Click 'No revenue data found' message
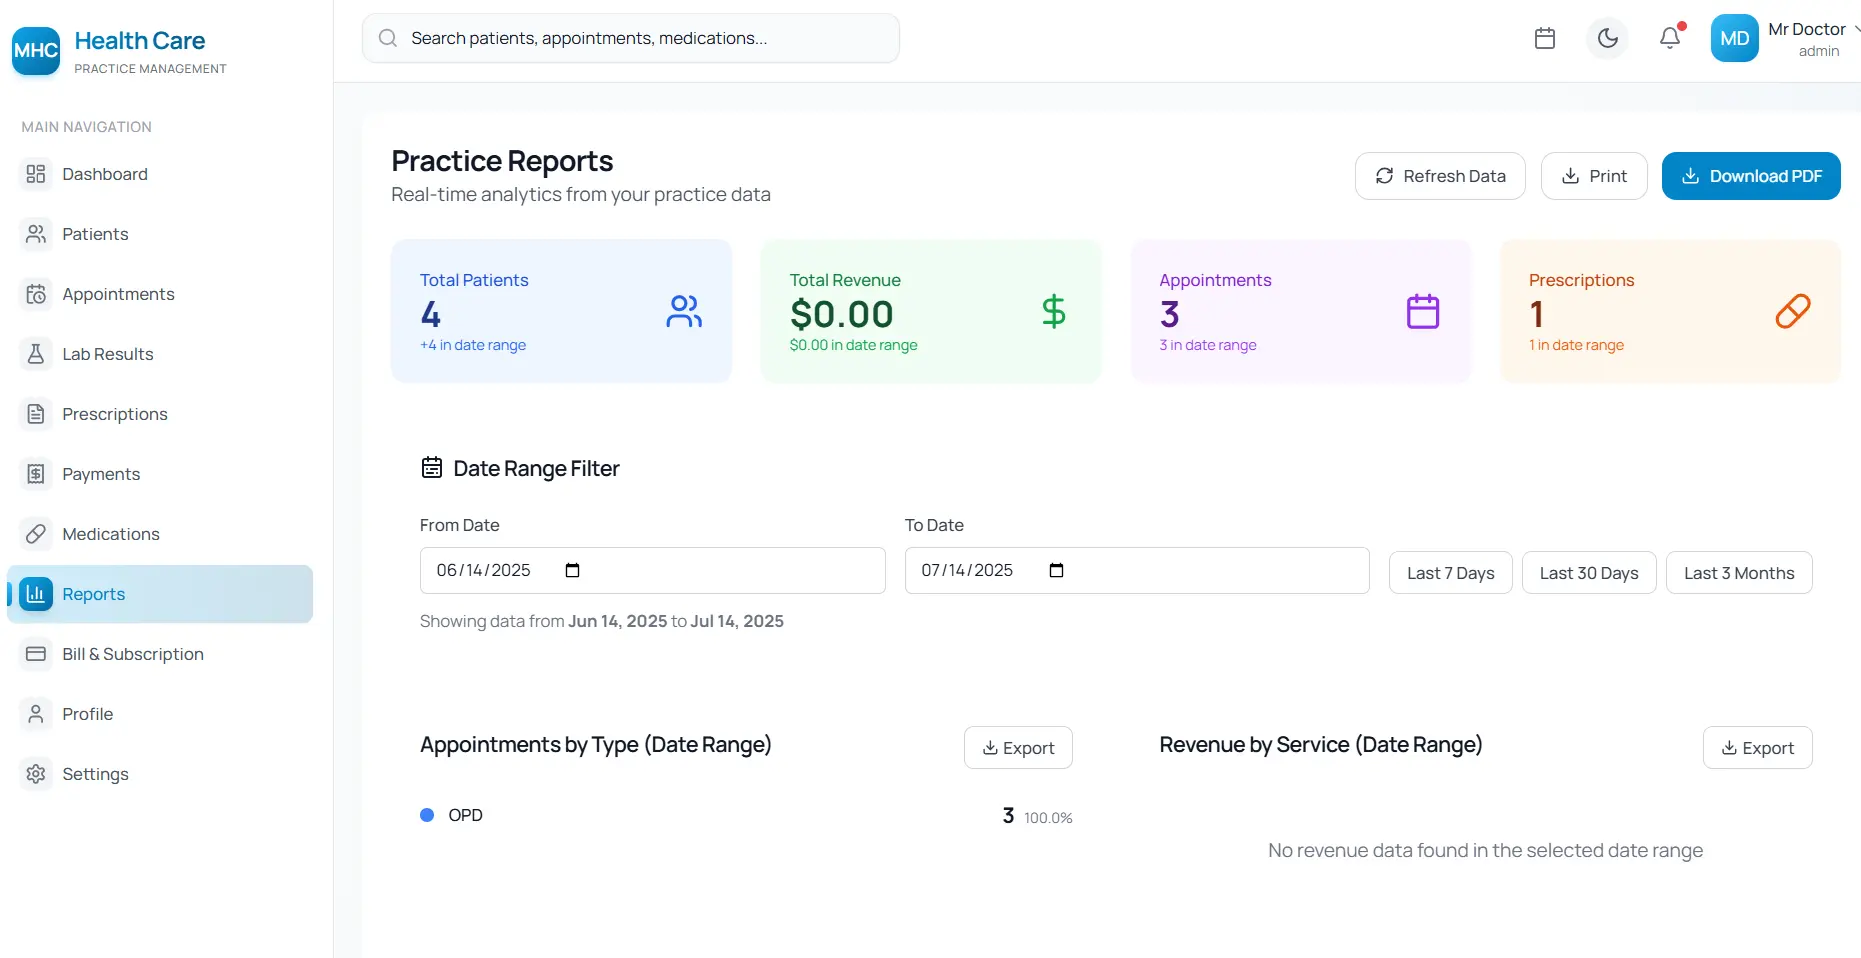The width and height of the screenshot is (1861, 958). [x=1486, y=851]
